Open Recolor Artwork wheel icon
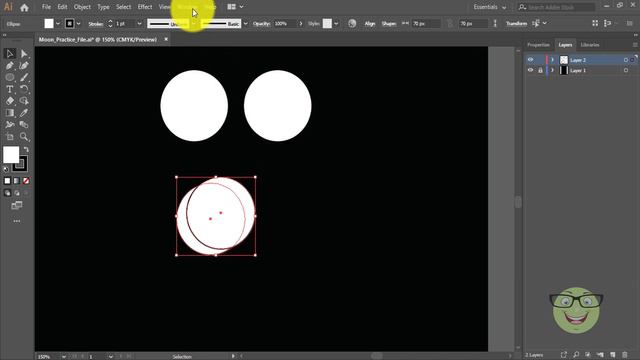640x360 pixels. pyautogui.click(x=352, y=23)
